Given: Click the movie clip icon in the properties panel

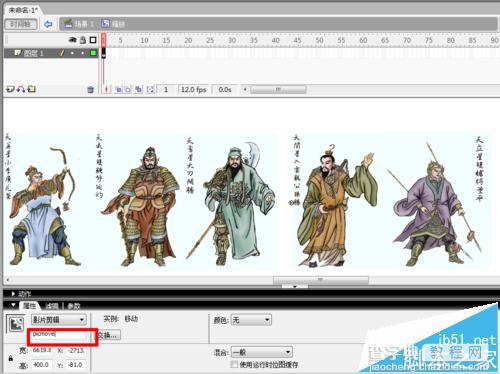Looking at the screenshot, I should click(x=16, y=323).
